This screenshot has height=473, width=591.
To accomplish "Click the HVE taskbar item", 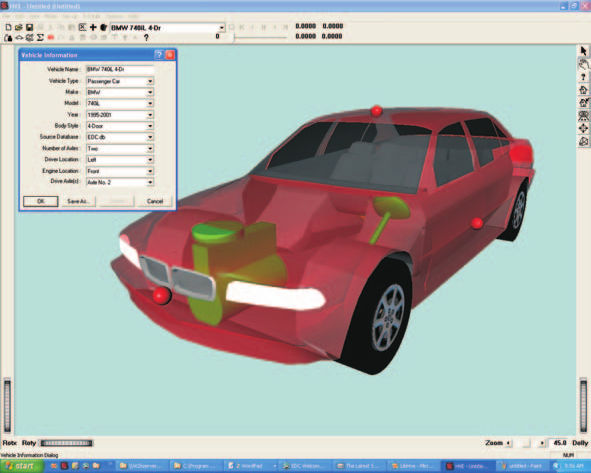I will coord(467,466).
